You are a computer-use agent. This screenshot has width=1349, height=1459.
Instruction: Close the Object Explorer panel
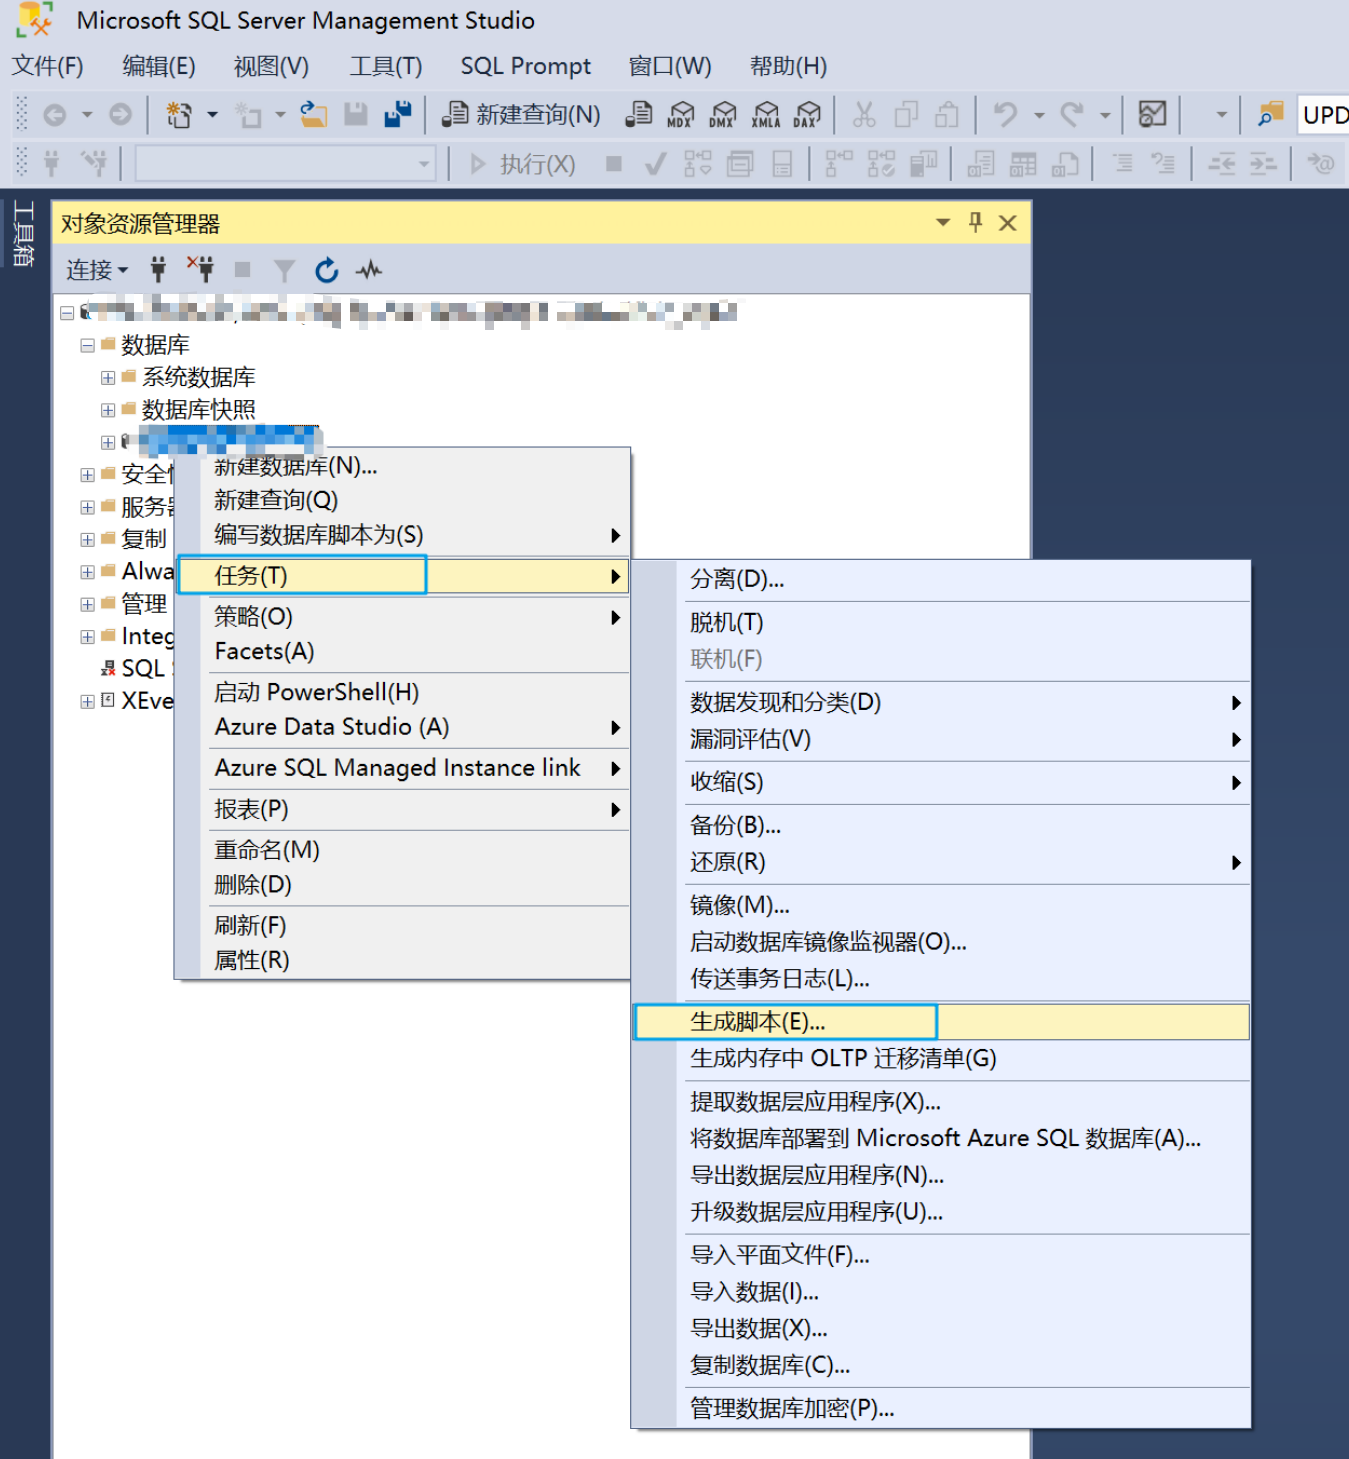coord(1008,223)
